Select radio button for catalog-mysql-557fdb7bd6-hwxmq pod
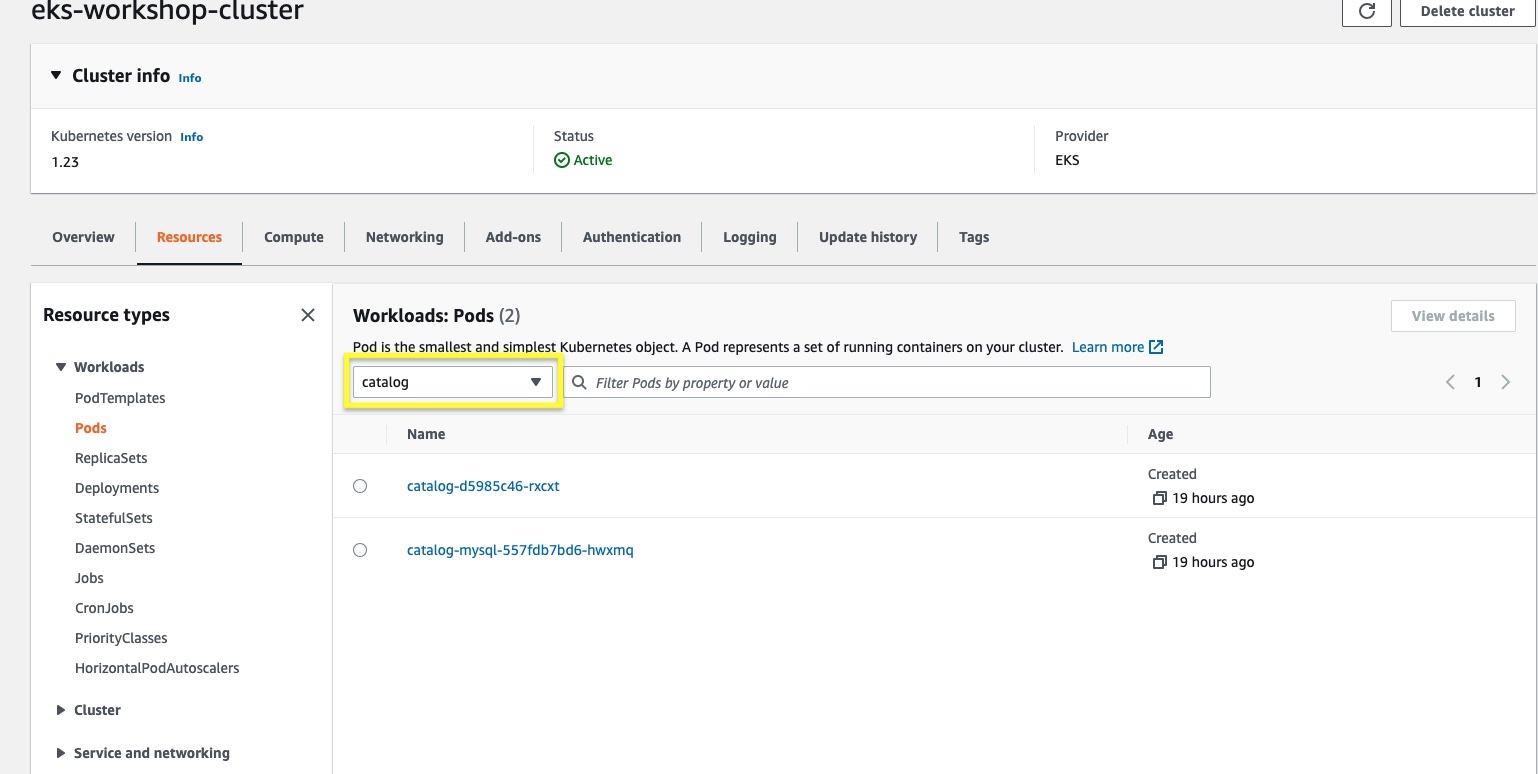Image resolution: width=1538 pixels, height=774 pixels. [x=360, y=550]
